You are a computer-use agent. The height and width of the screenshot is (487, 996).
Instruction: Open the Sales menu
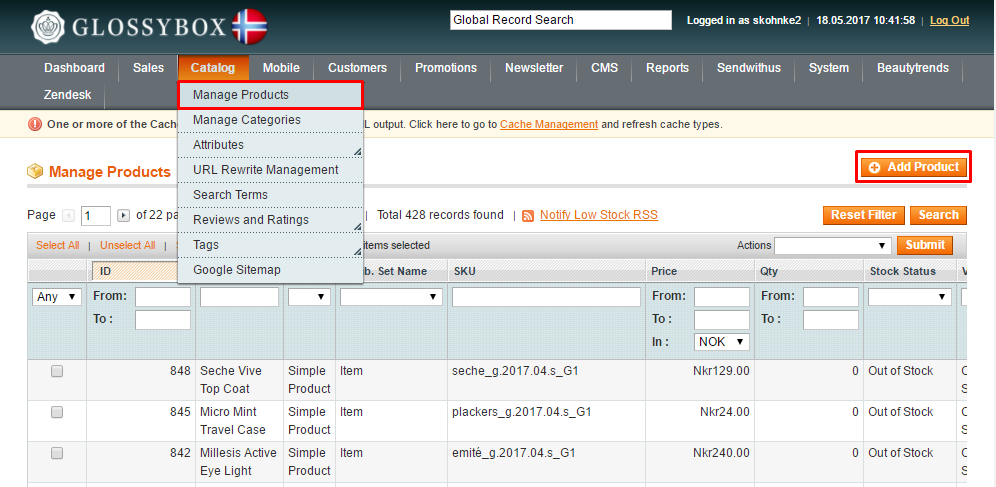click(148, 68)
